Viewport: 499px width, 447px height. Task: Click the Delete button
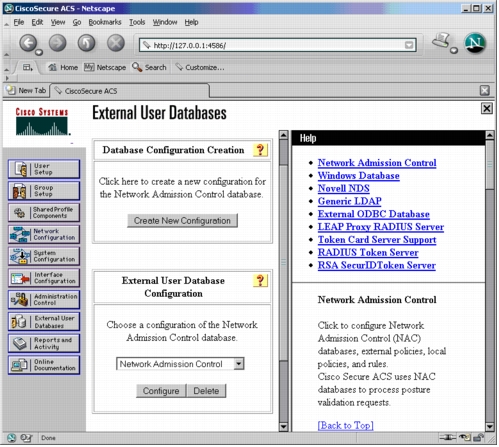click(206, 391)
